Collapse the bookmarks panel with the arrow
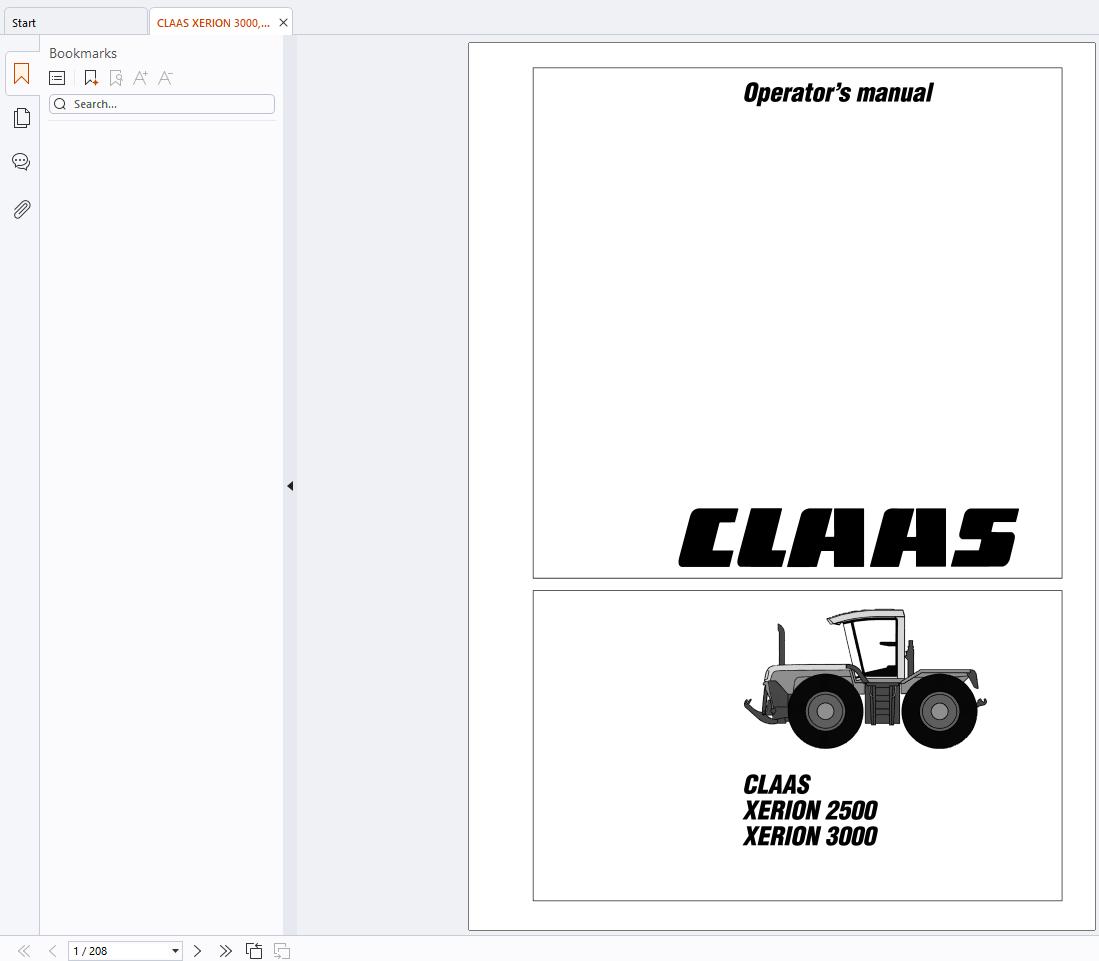The width and height of the screenshot is (1099, 961). point(290,486)
